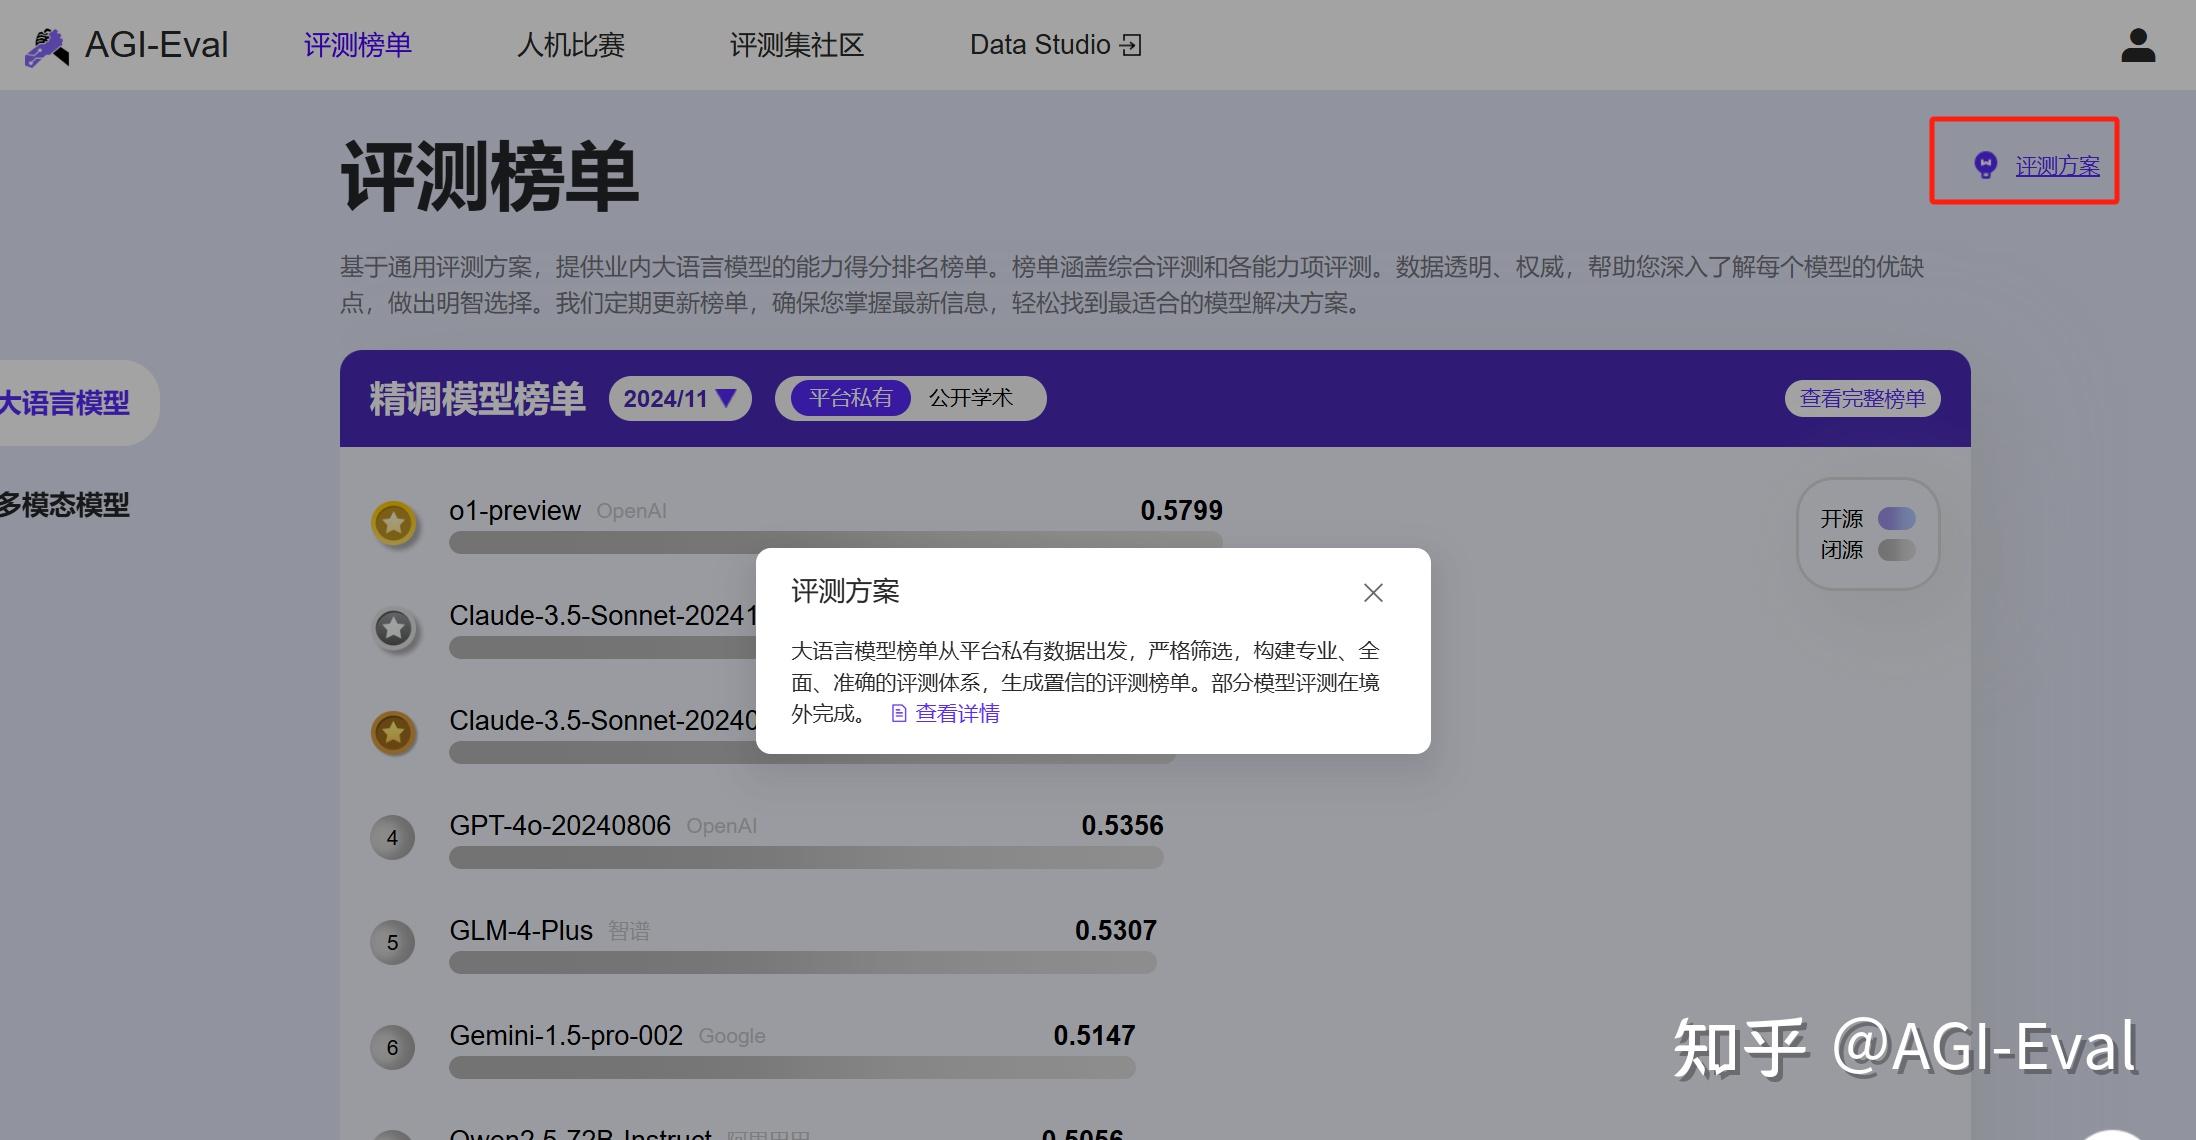Click the external link icon next to Data Studio
Viewport: 2196px width, 1140px height.
pyautogui.click(x=1131, y=44)
